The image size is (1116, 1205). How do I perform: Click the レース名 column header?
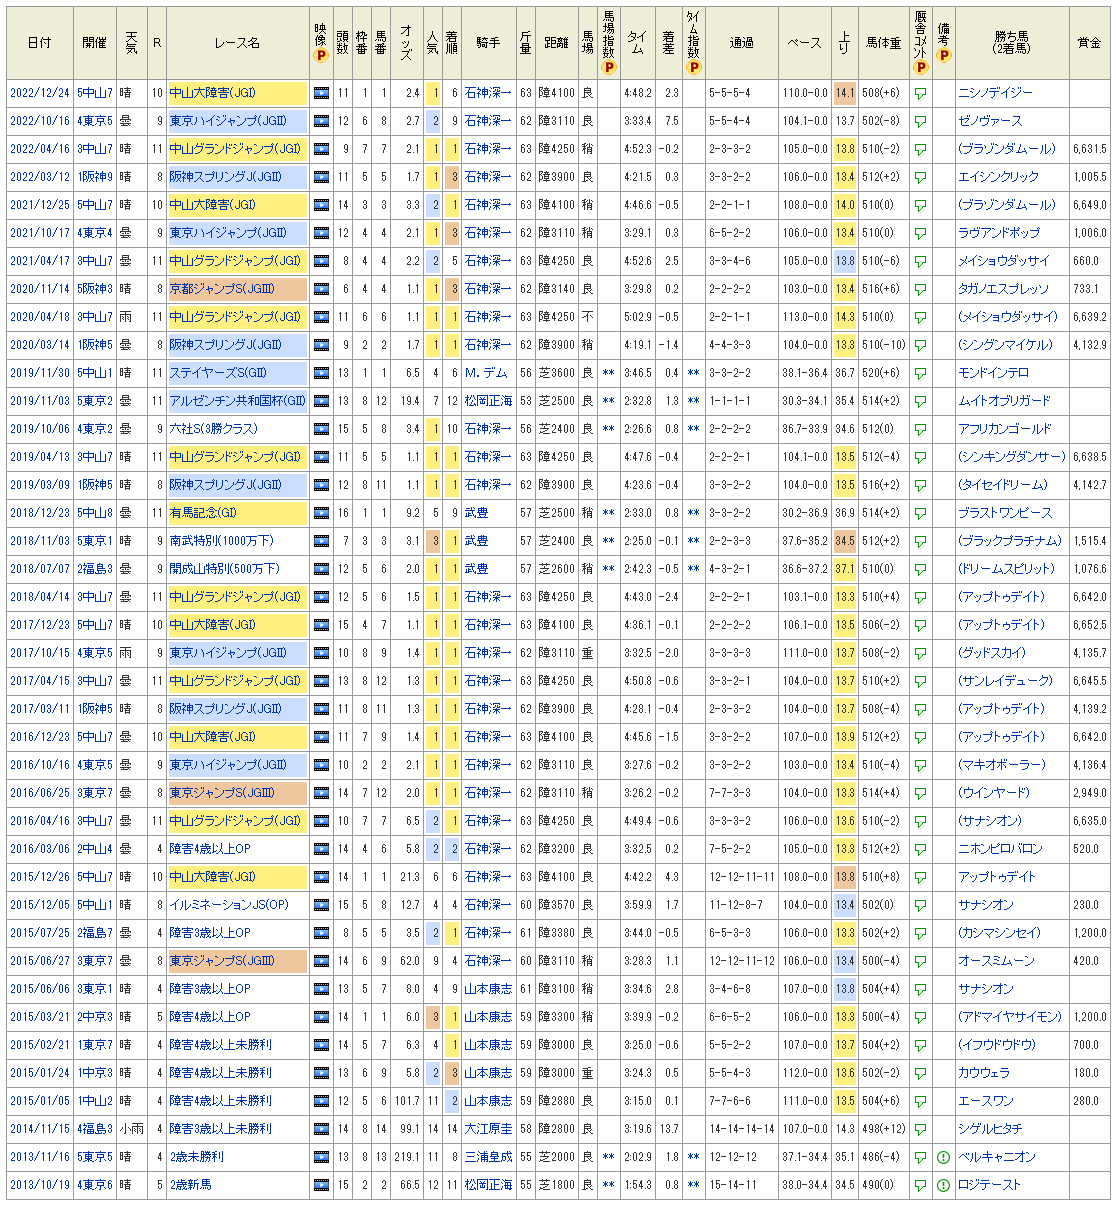237,43
